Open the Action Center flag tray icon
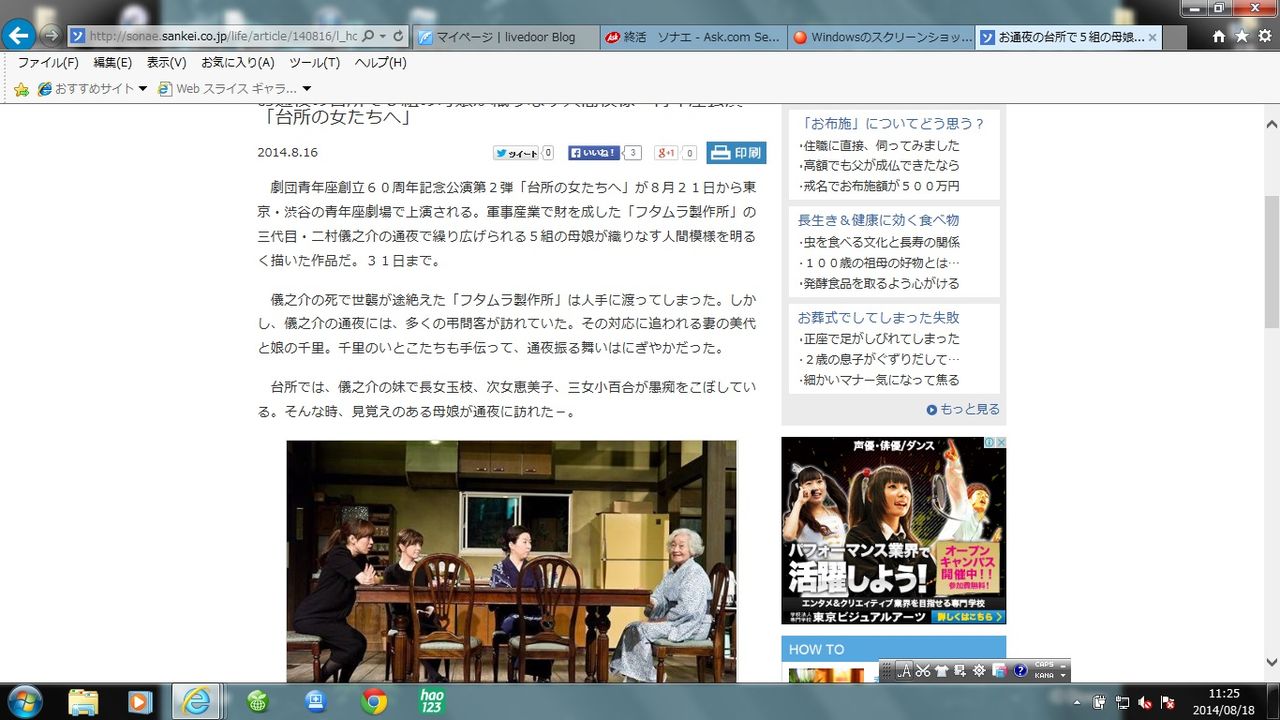Viewport: 1280px width, 720px height. pos(1167,702)
